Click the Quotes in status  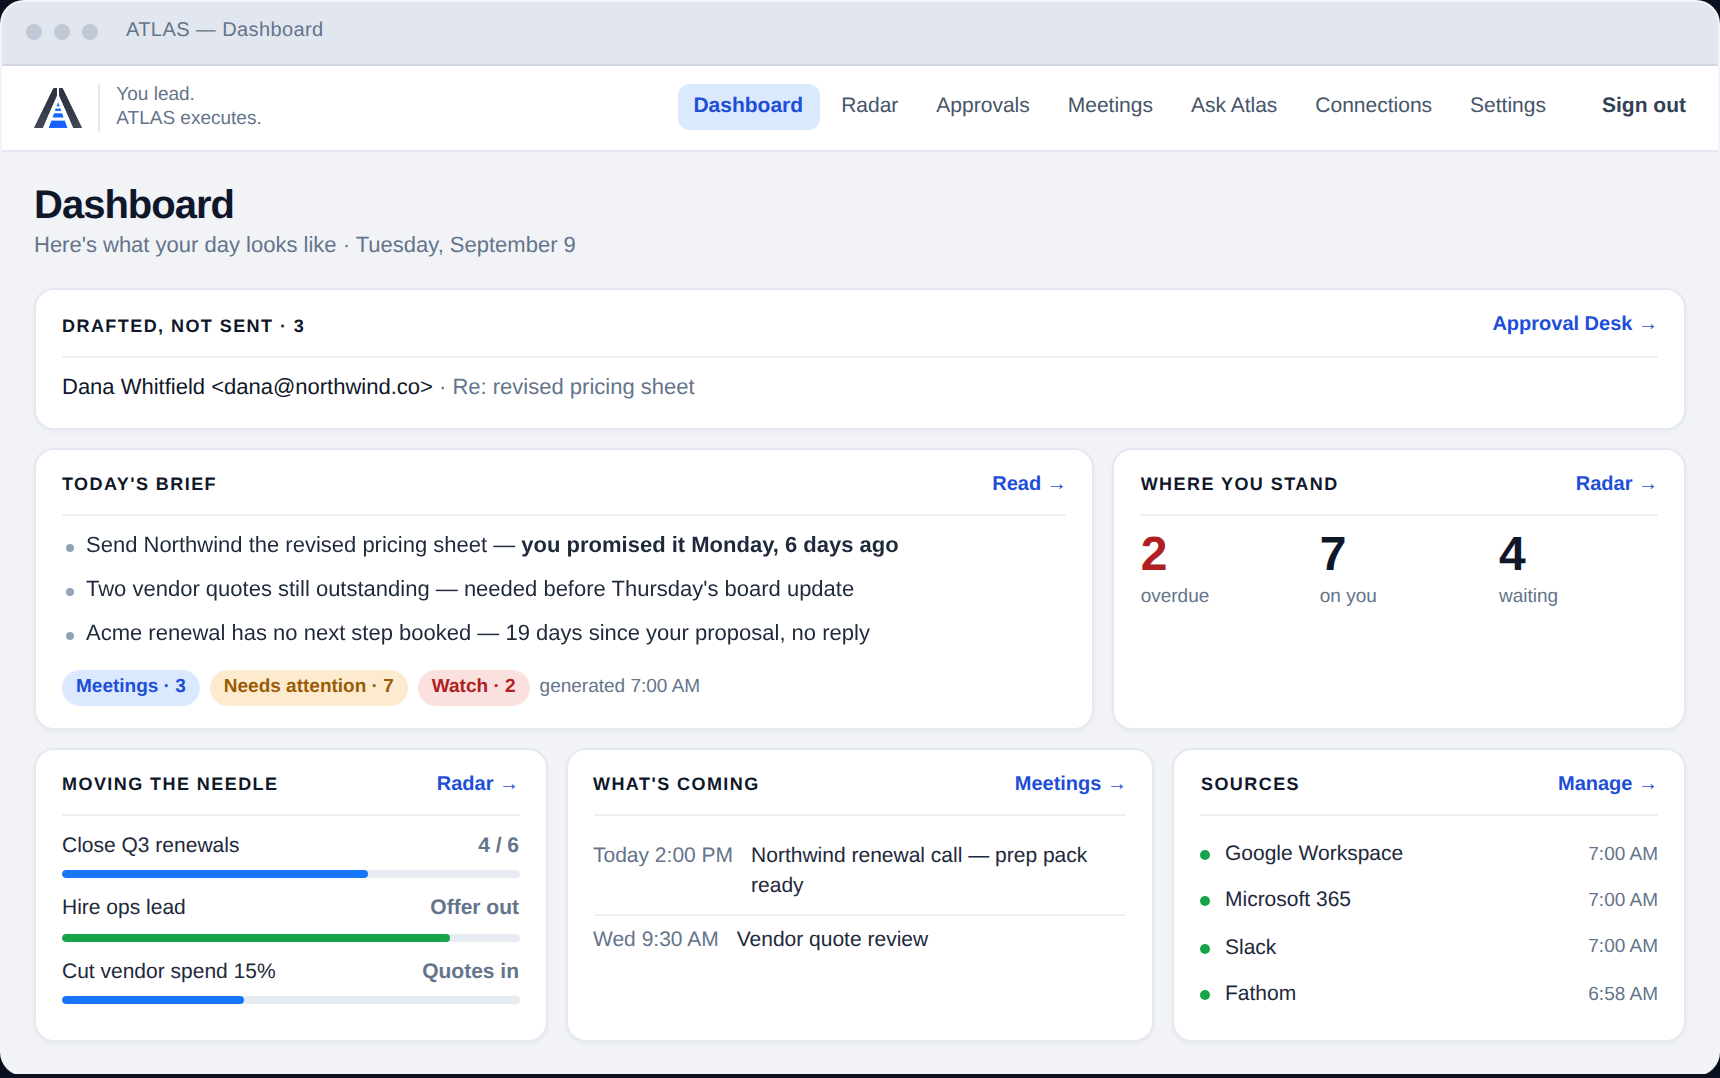tap(470, 972)
